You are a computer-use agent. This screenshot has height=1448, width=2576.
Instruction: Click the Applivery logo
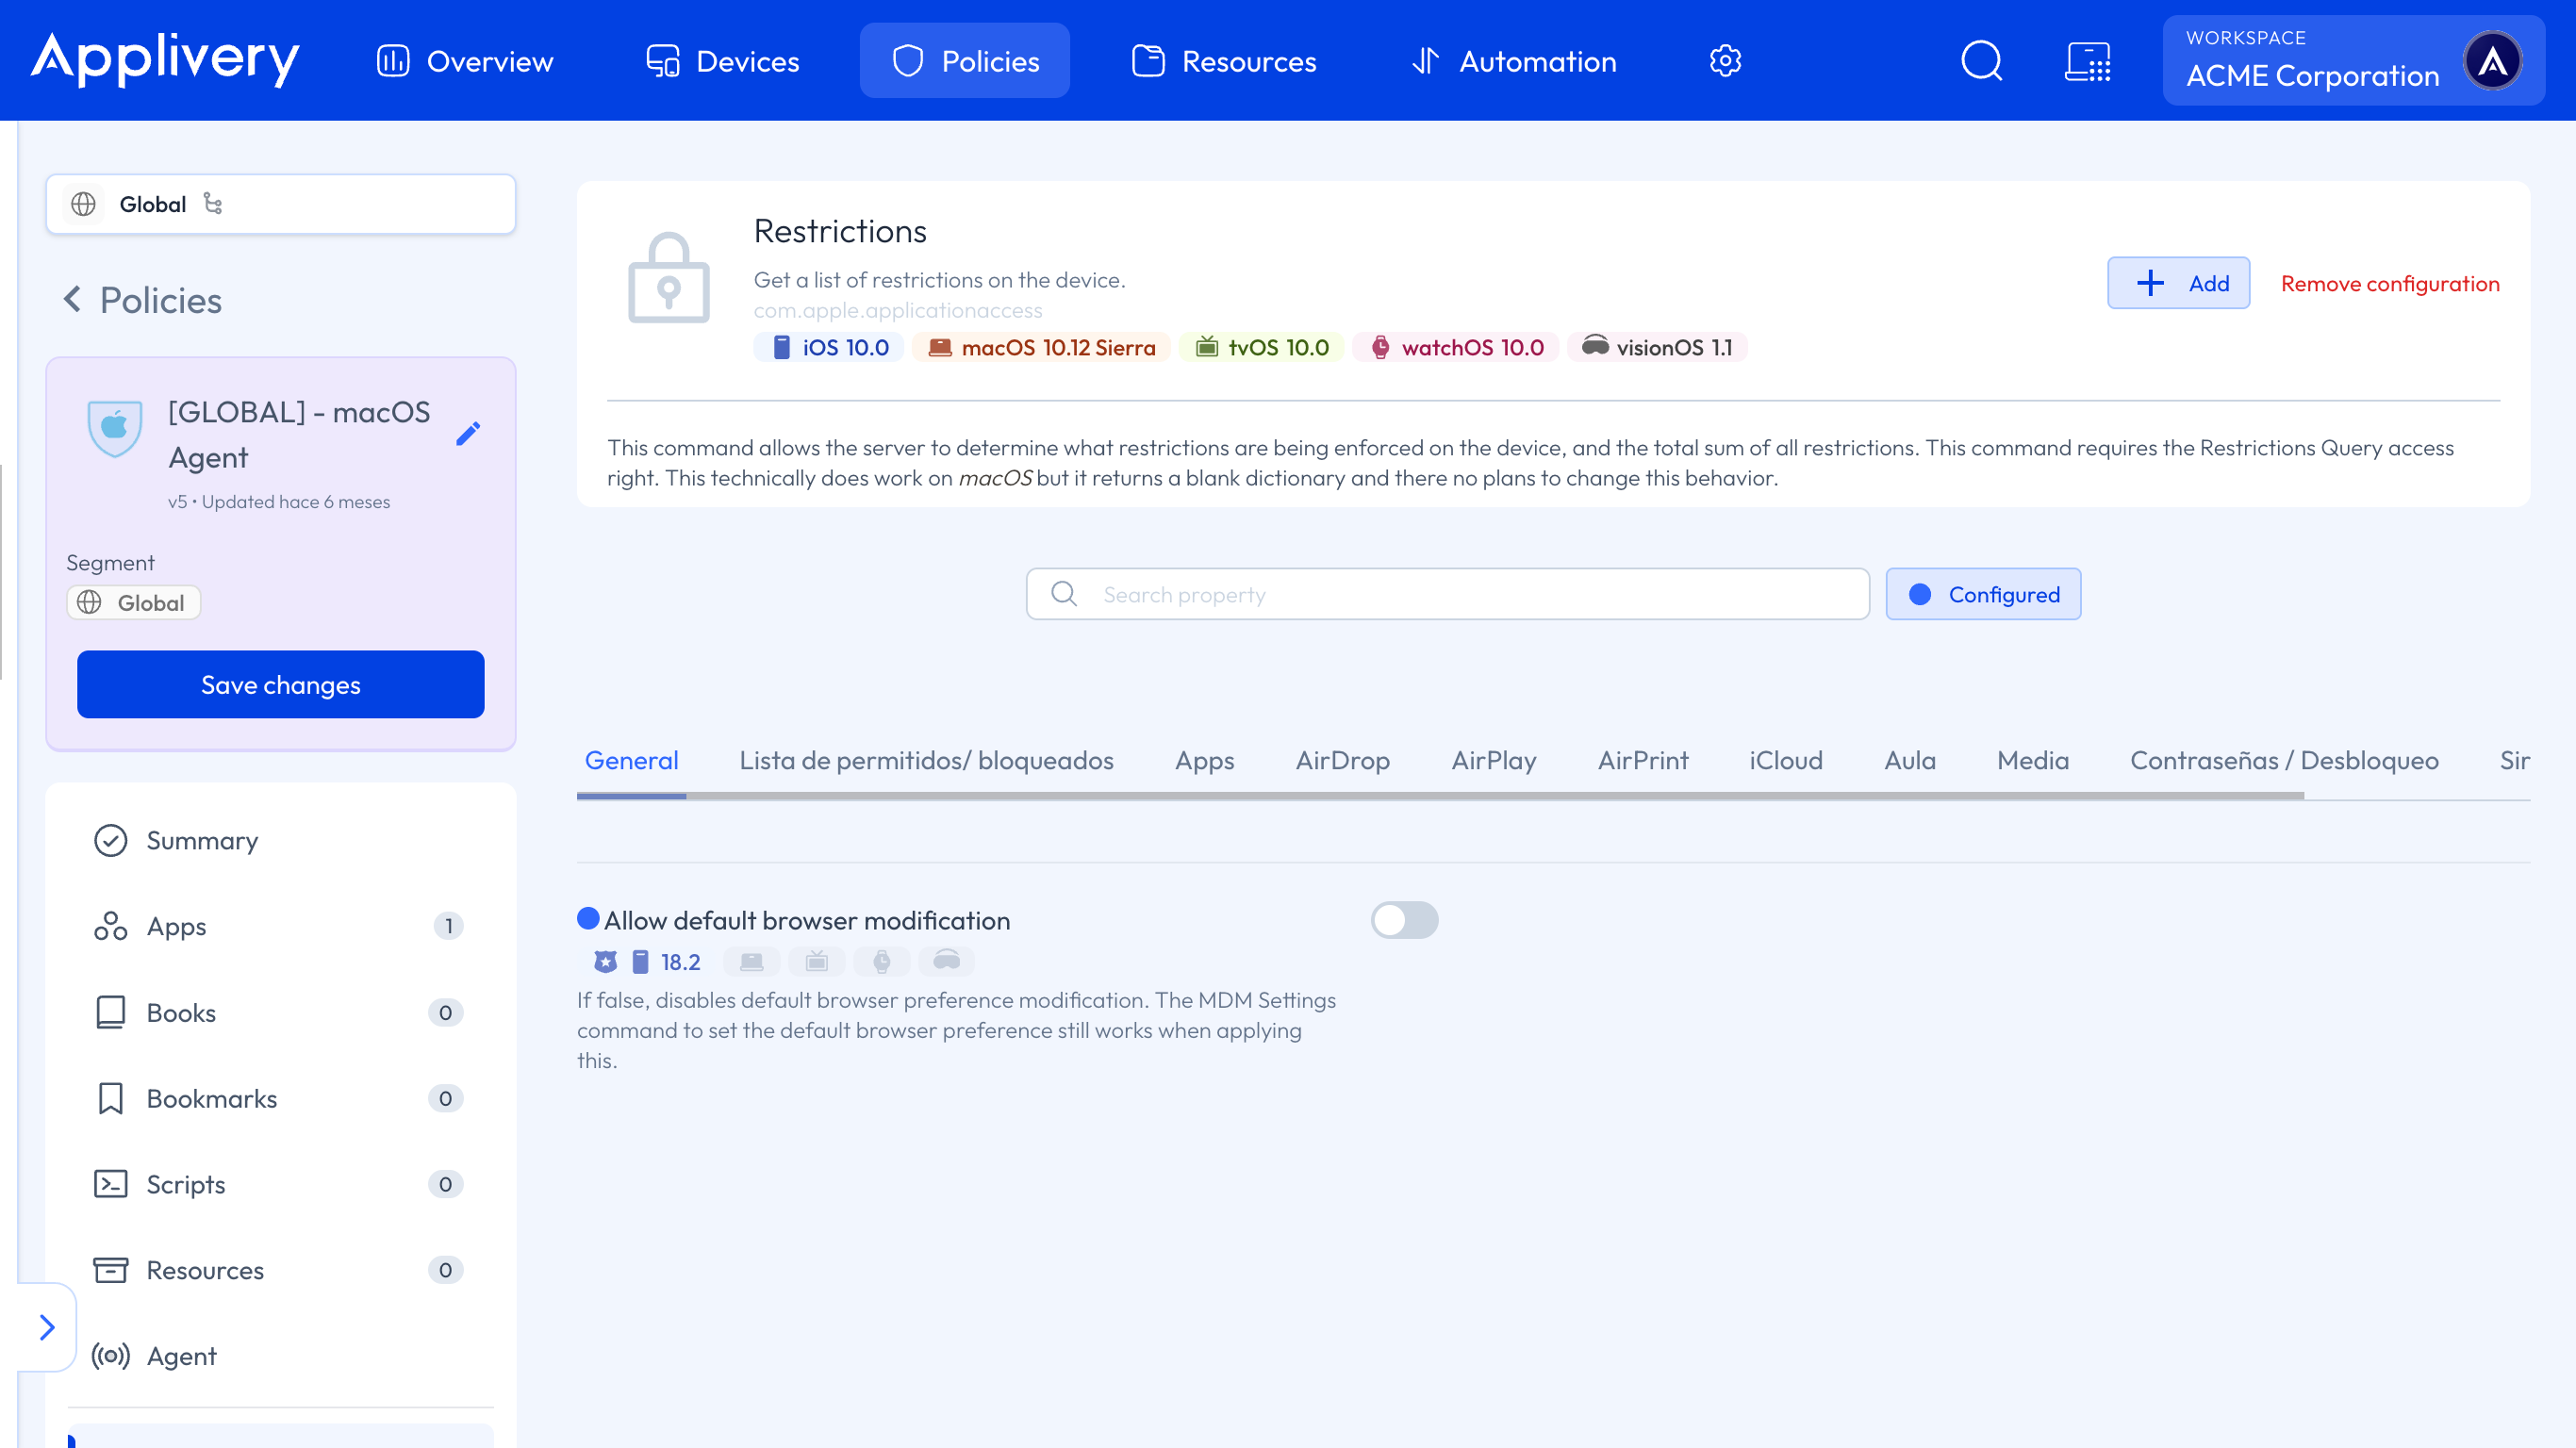pos(165,59)
